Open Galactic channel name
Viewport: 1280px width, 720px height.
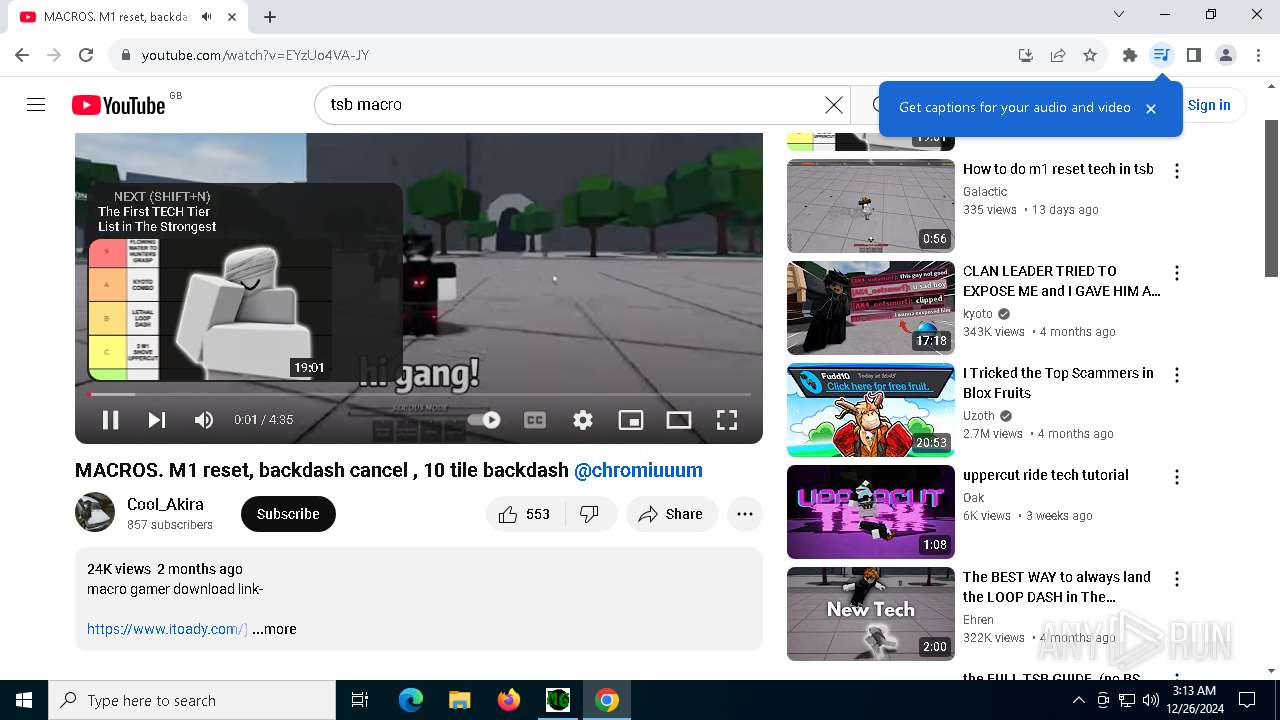[985, 191]
